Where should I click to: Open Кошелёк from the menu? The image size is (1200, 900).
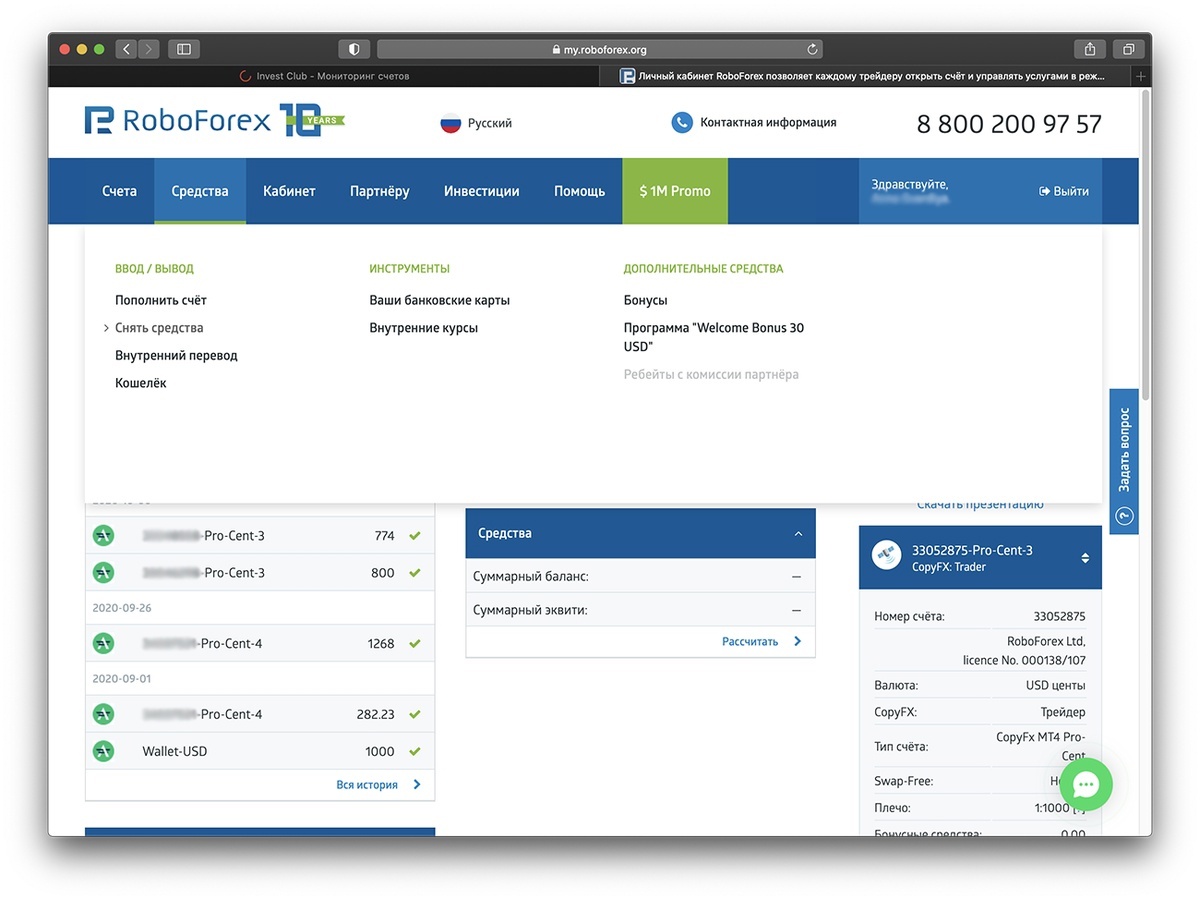point(141,383)
